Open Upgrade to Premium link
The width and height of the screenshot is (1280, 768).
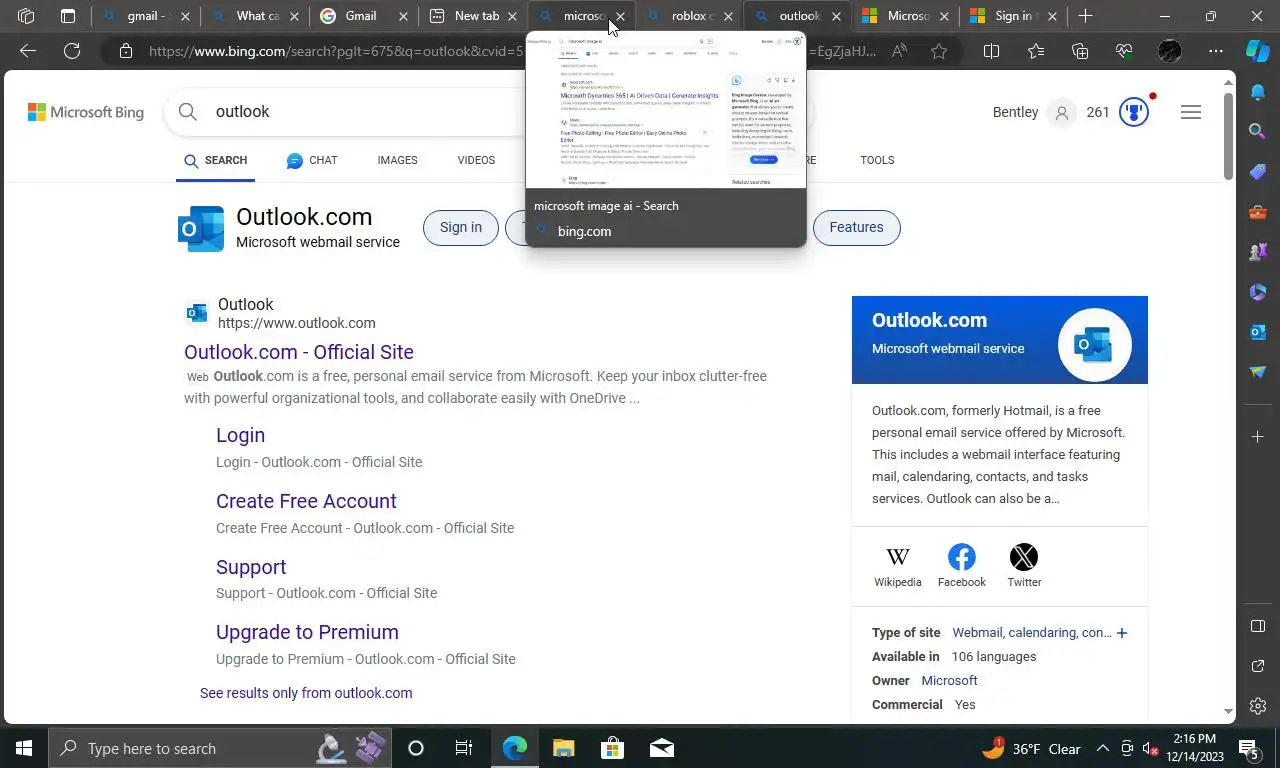[x=307, y=632]
